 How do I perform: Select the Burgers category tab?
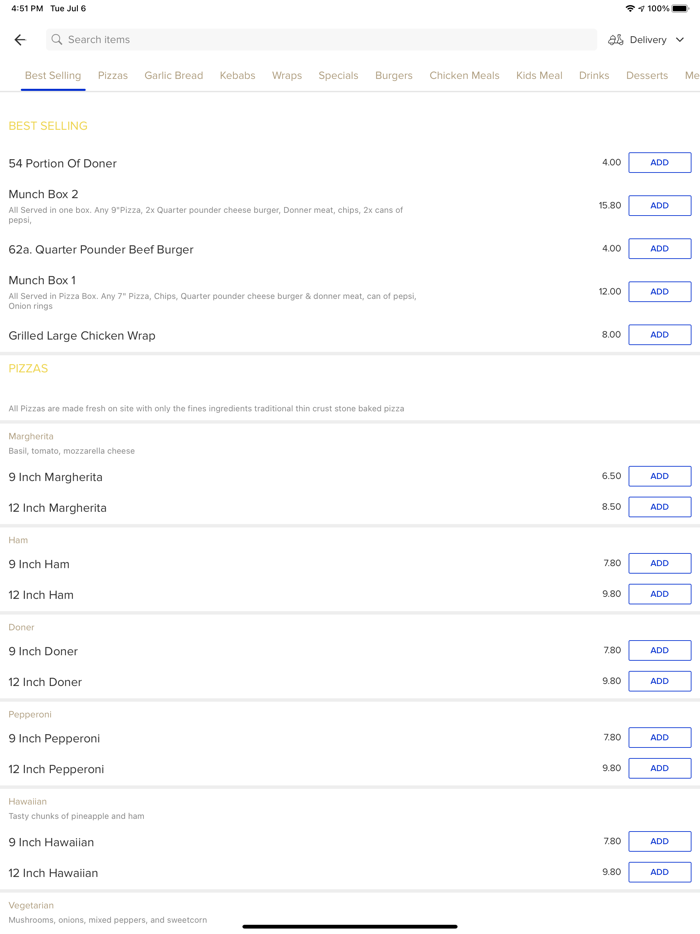393,76
